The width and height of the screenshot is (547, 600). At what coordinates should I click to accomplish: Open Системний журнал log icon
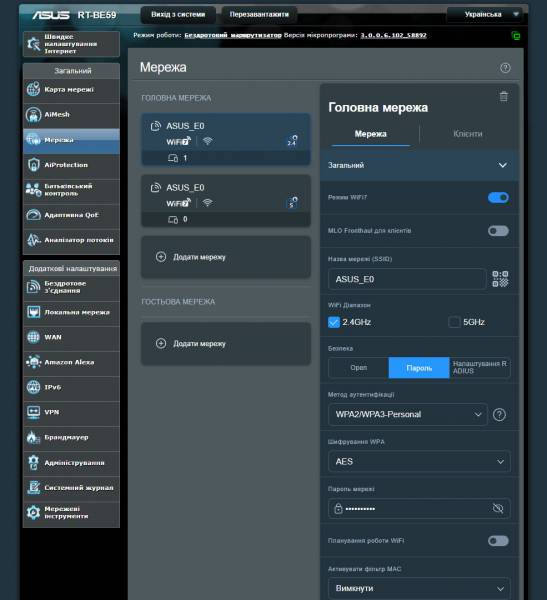tap(33, 488)
